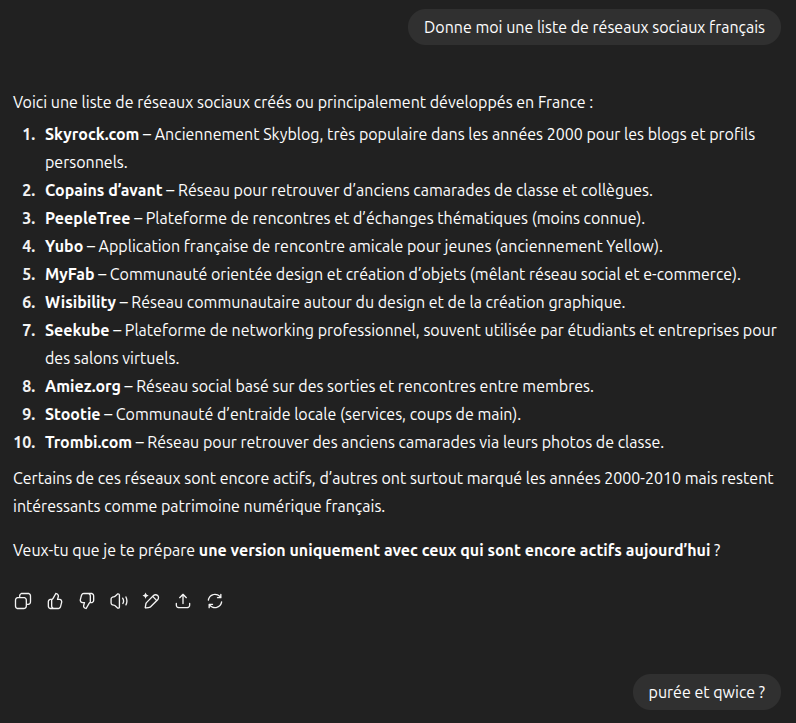The height and width of the screenshot is (723, 796).
Task: Click the Stootie entry name
Action: pyautogui.click(x=73, y=414)
